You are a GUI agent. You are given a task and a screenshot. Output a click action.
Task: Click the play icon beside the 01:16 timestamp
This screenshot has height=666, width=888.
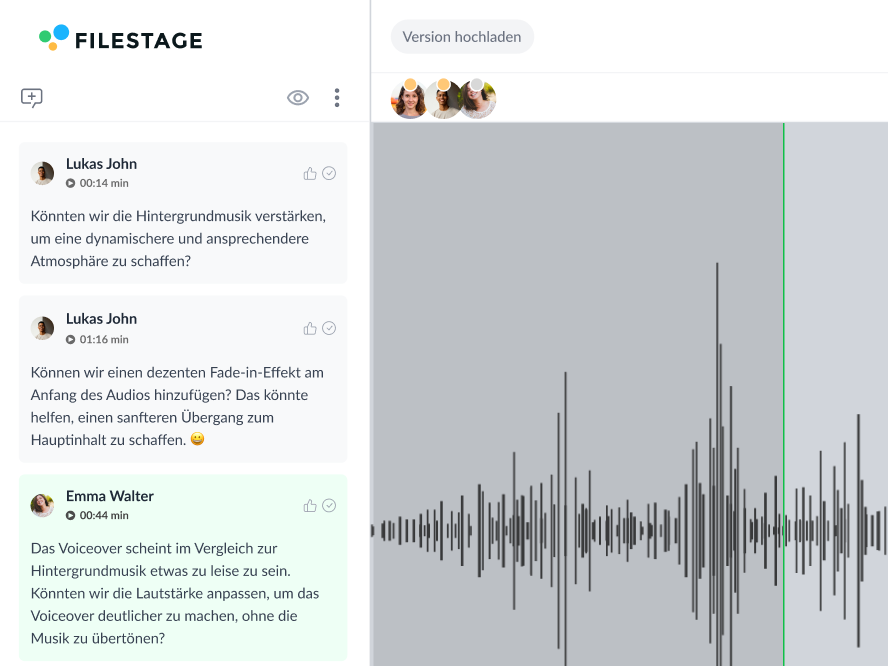[x=70, y=339]
